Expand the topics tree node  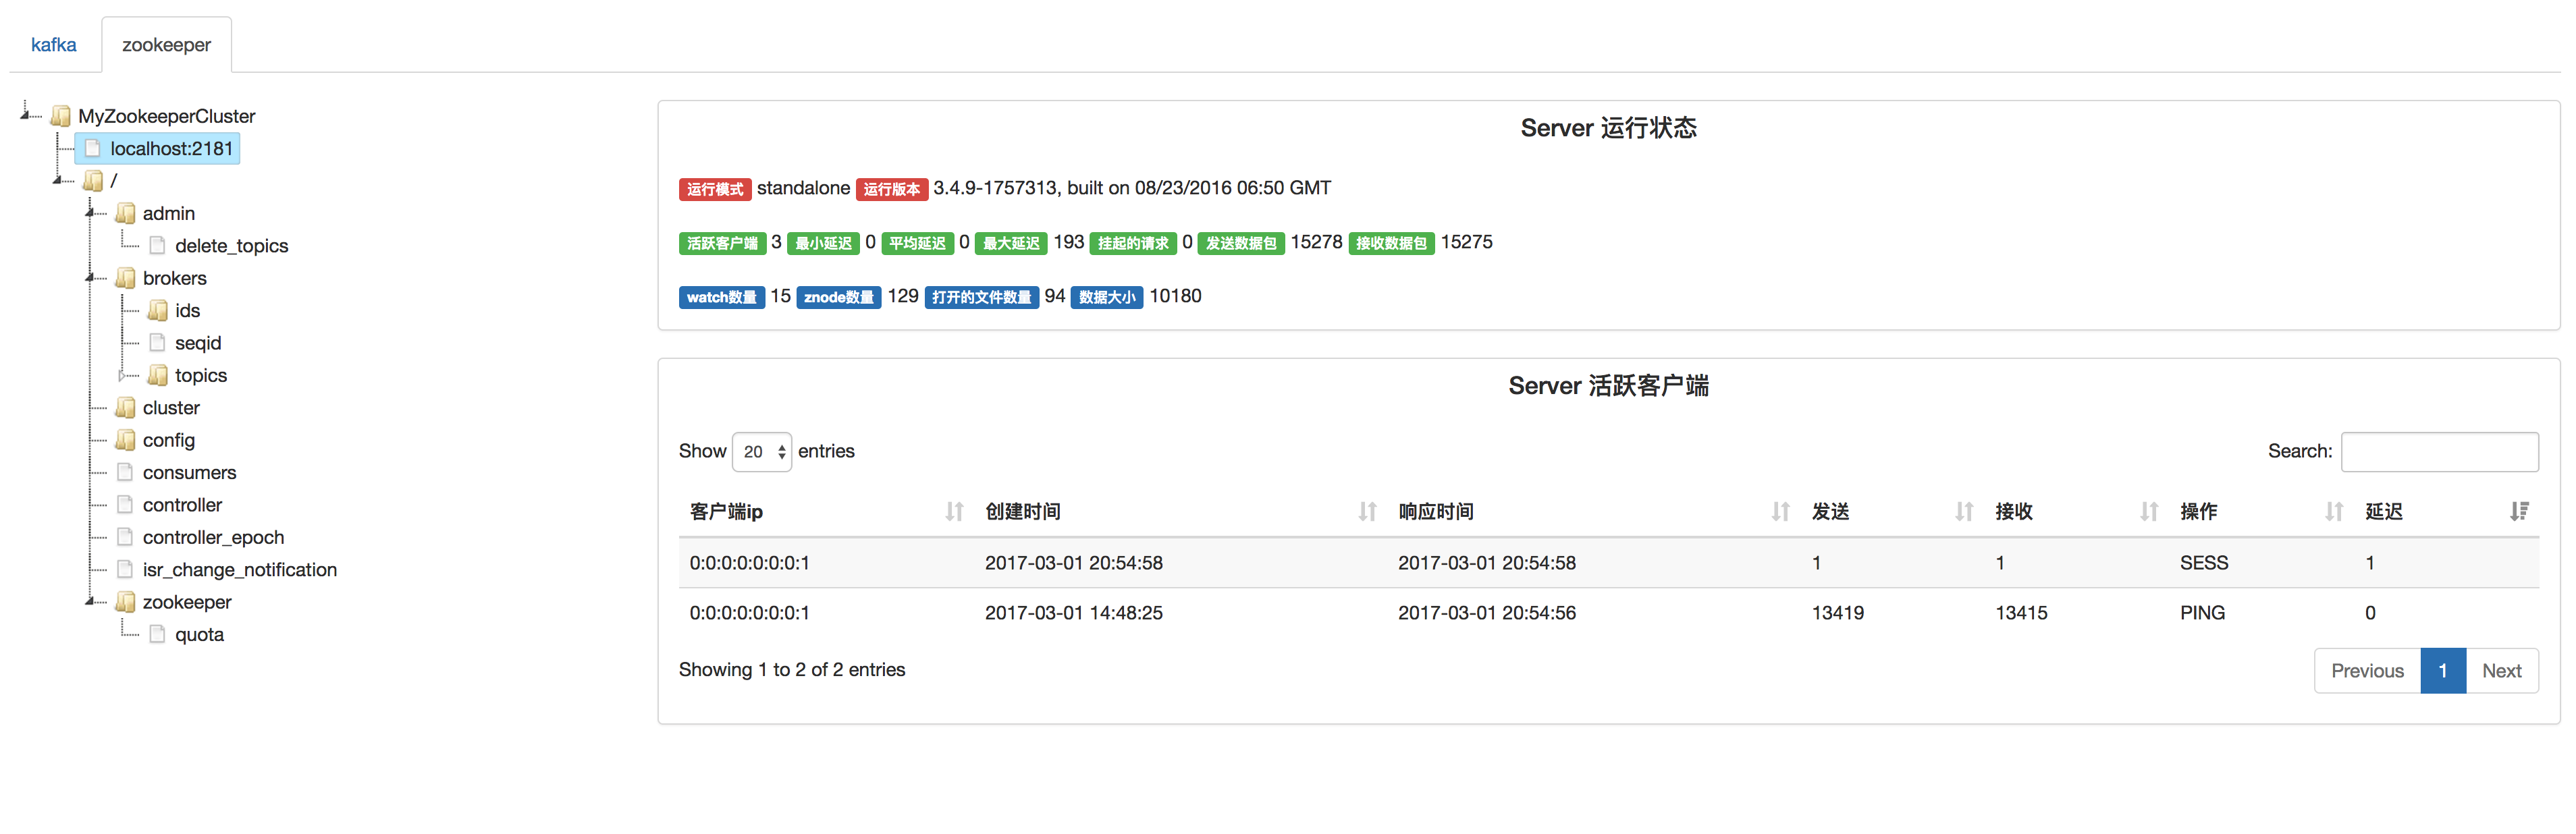(x=122, y=376)
